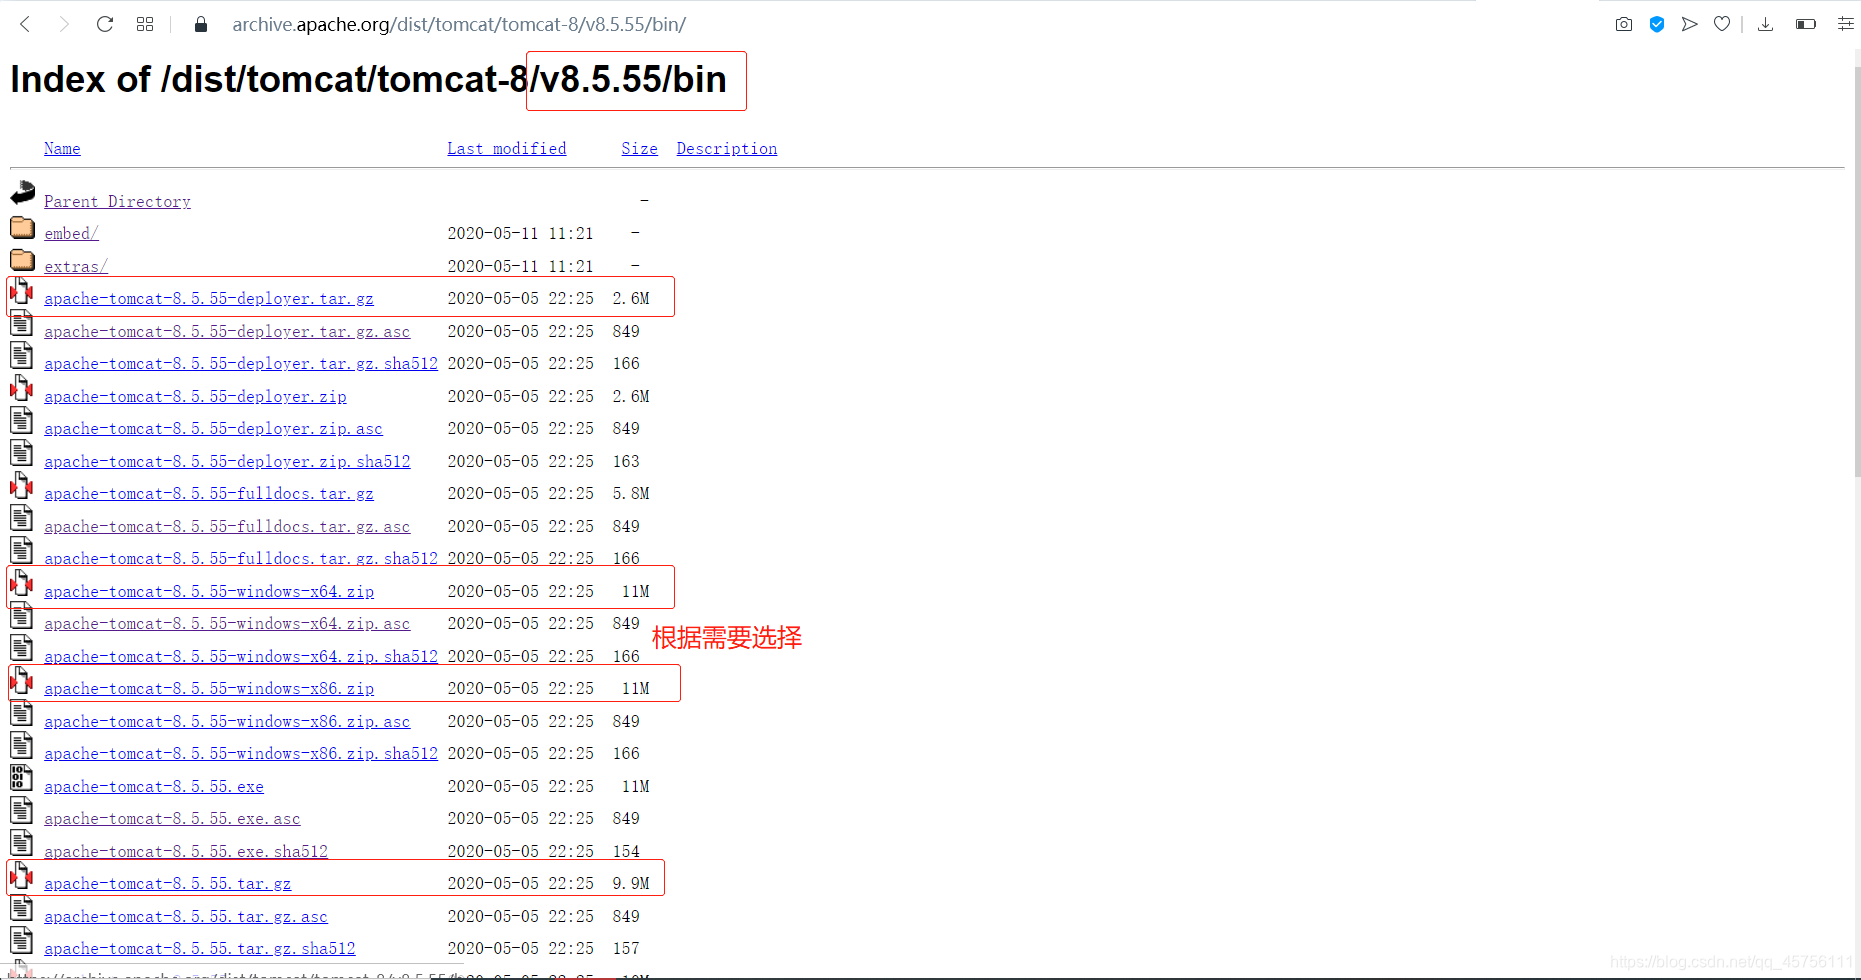Click text file icon beside windows-x64.zip.sha512
The image size is (1861, 980).
click(22, 648)
